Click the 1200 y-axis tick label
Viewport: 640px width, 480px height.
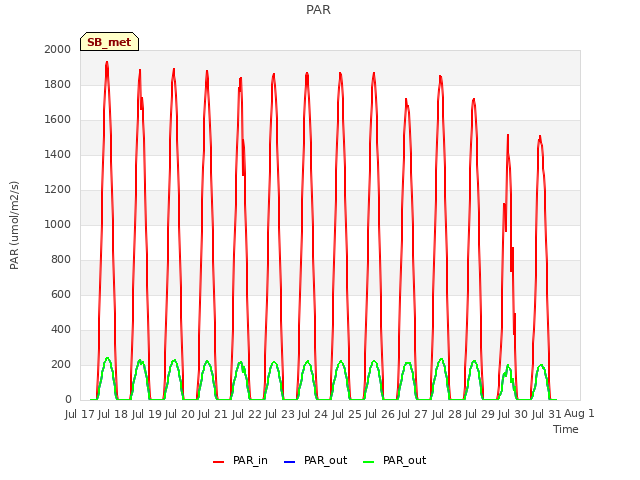(x=58, y=189)
